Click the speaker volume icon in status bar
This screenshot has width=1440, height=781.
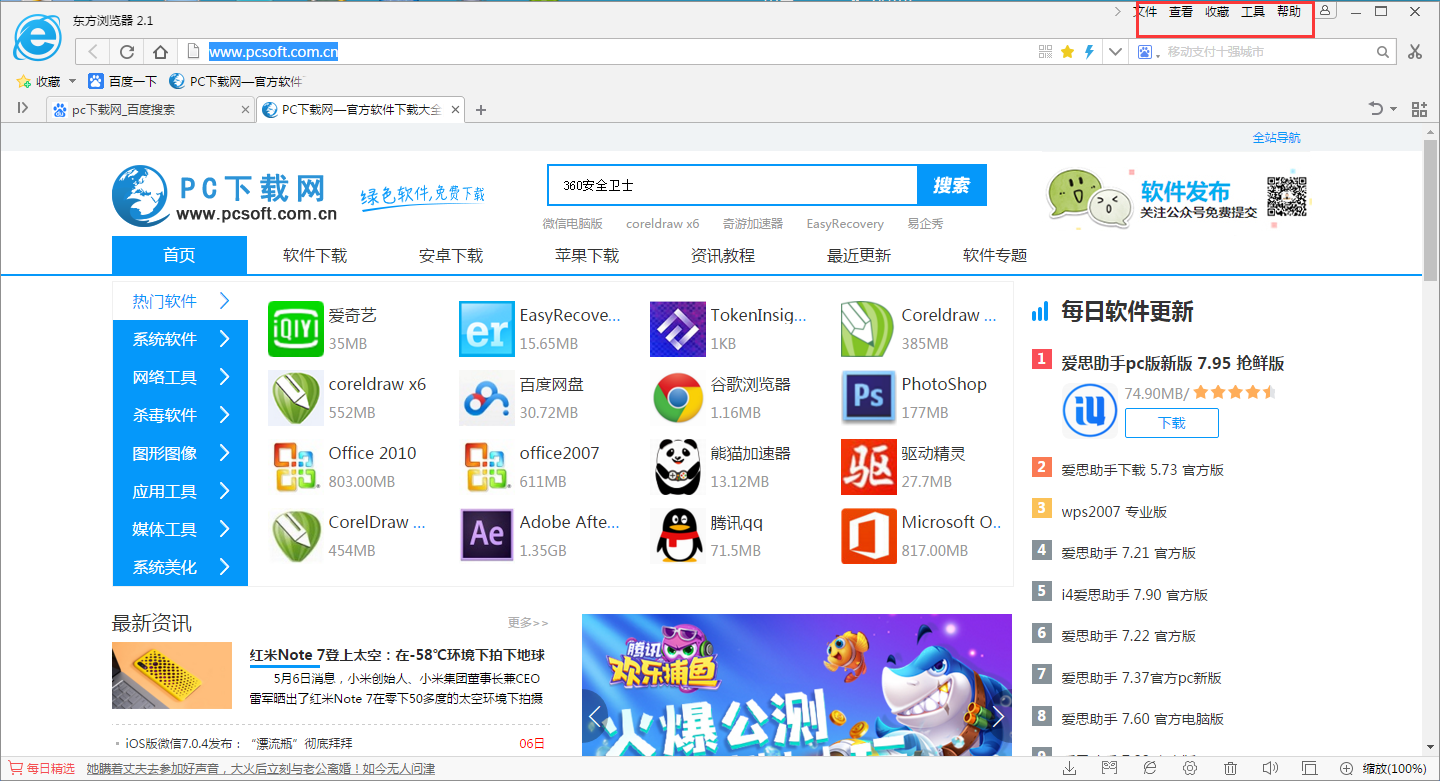tap(1270, 767)
